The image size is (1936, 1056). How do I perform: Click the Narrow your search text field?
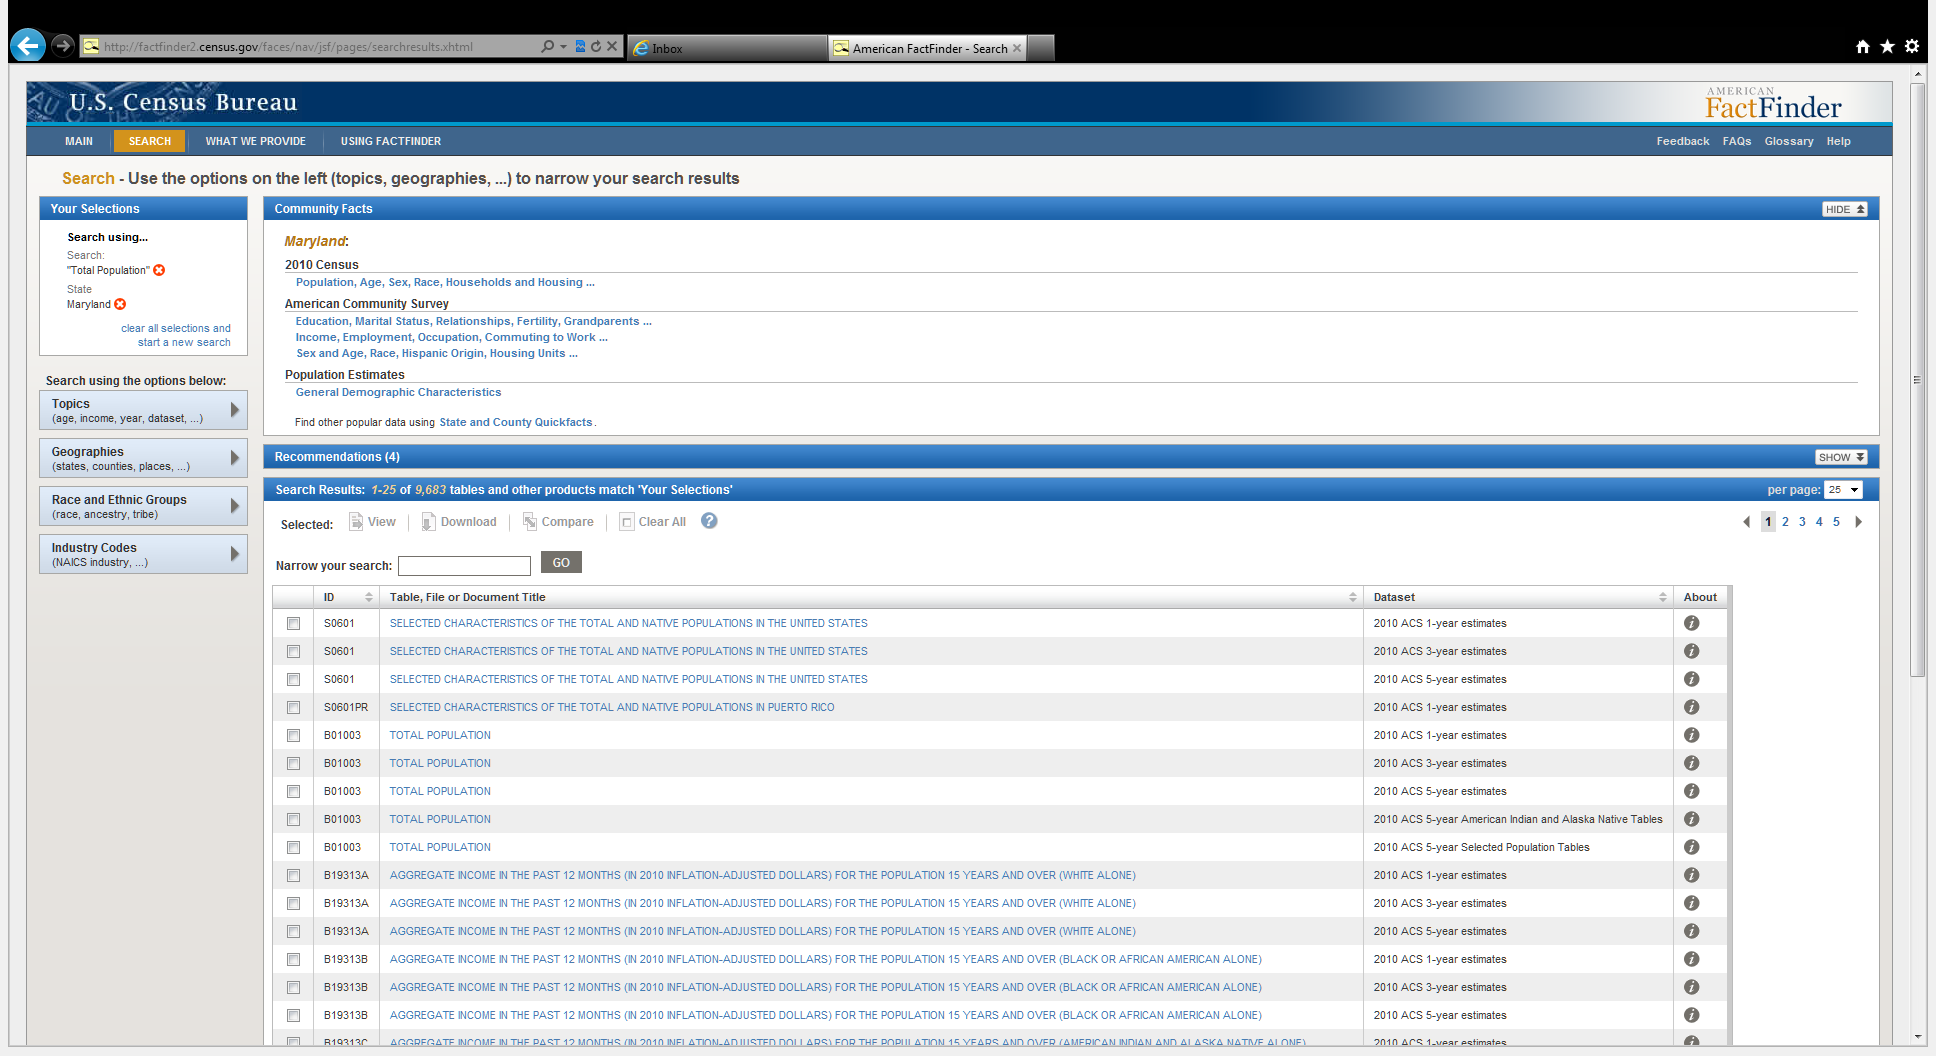click(464, 566)
